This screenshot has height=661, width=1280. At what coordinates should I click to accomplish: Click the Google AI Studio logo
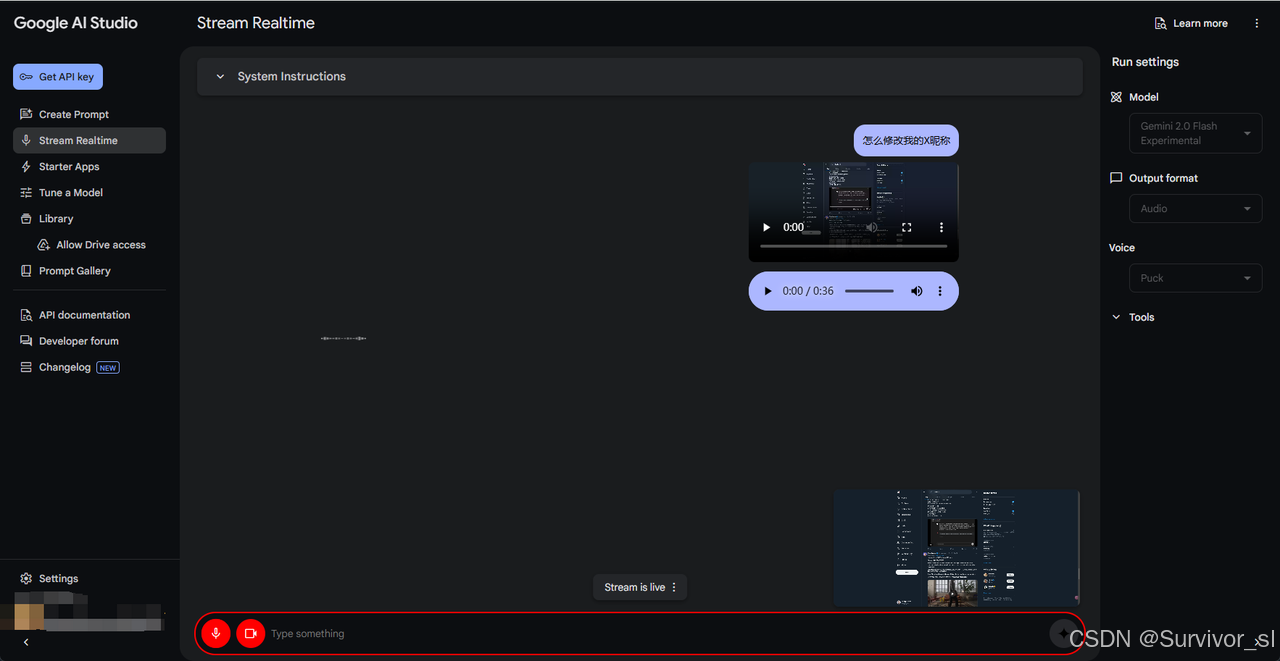click(76, 23)
